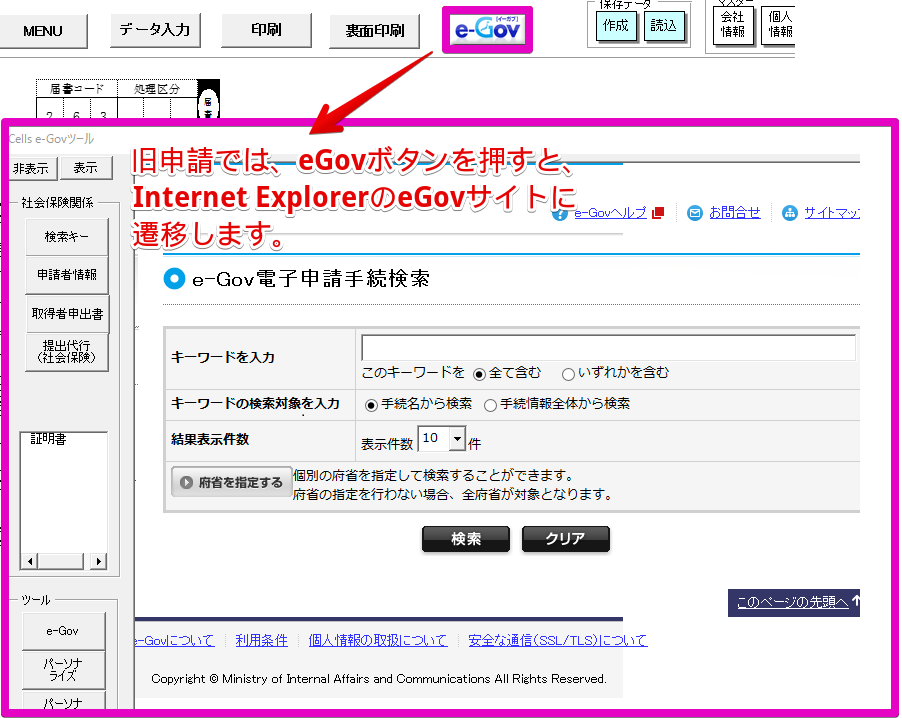902x718 pixels.
Task: Click 提出代行(社会保険) button
Action: (x=67, y=352)
